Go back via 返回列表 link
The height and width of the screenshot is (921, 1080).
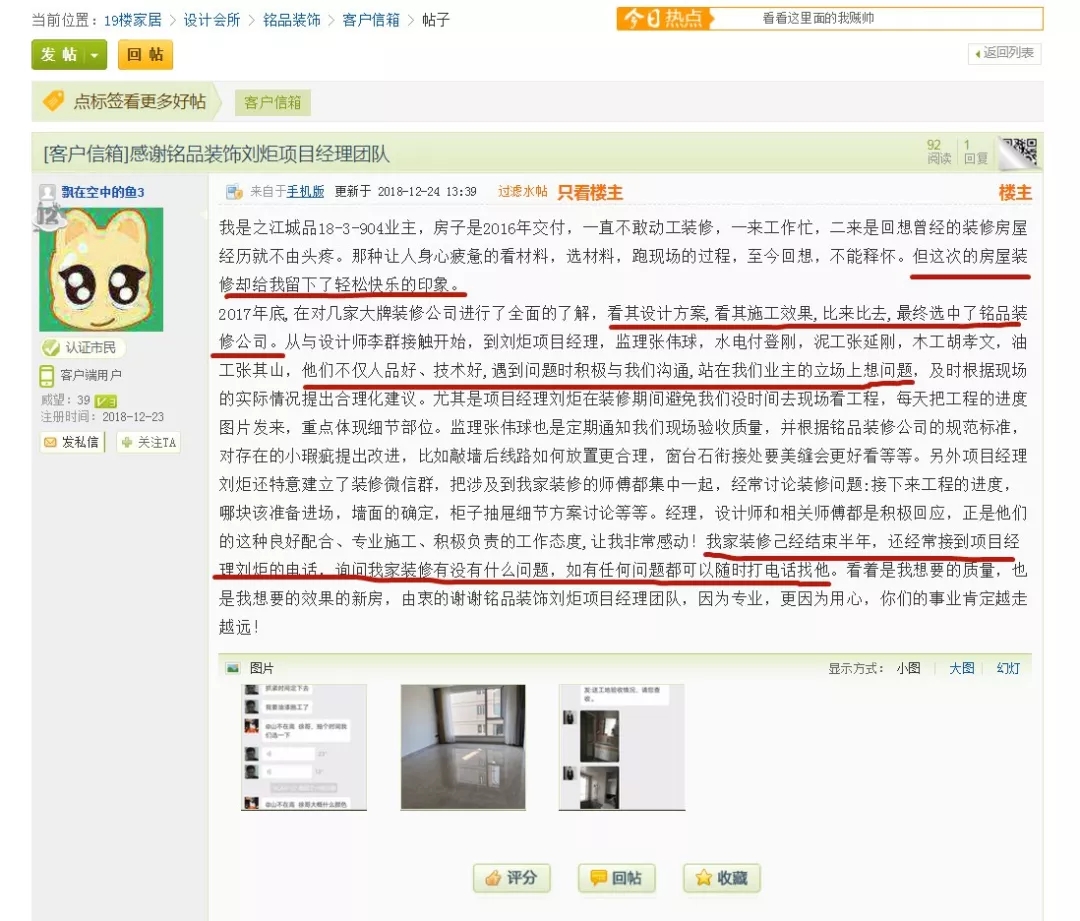pyautogui.click(x=1004, y=53)
